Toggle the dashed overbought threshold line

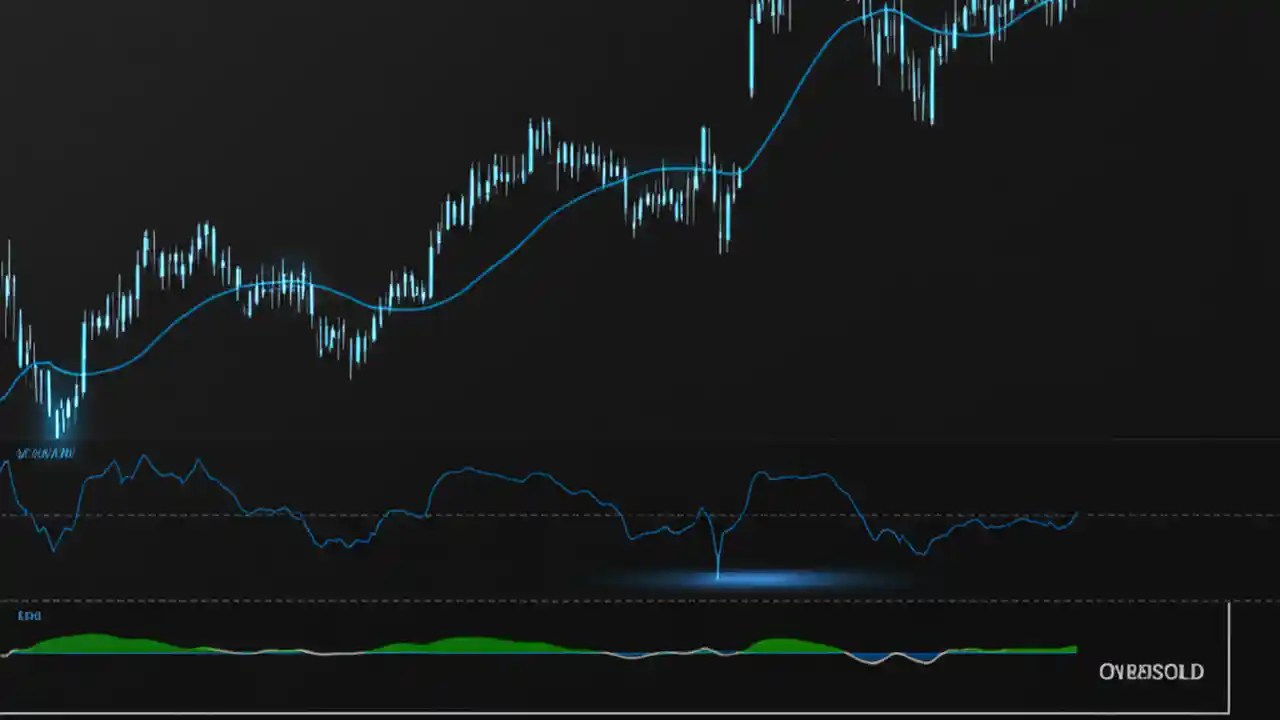[400, 512]
